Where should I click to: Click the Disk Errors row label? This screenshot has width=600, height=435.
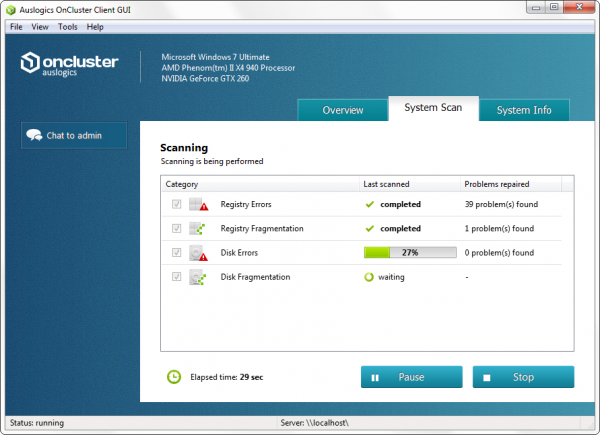point(239,253)
